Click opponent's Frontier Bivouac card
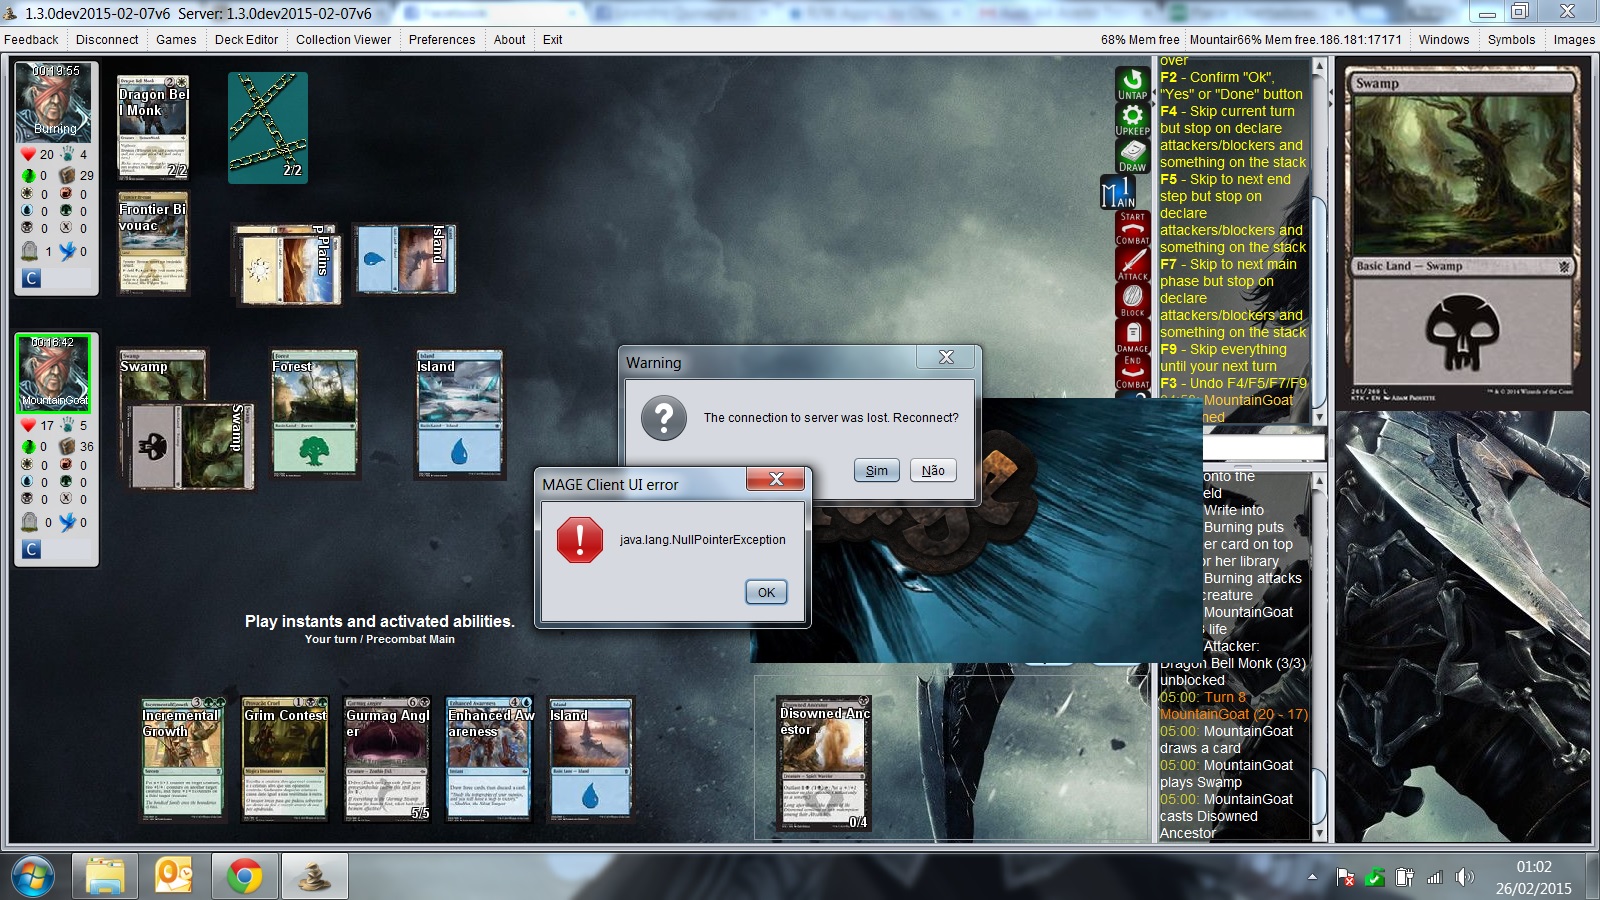Image resolution: width=1600 pixels, height=900 pixels. tap(153, 242)
